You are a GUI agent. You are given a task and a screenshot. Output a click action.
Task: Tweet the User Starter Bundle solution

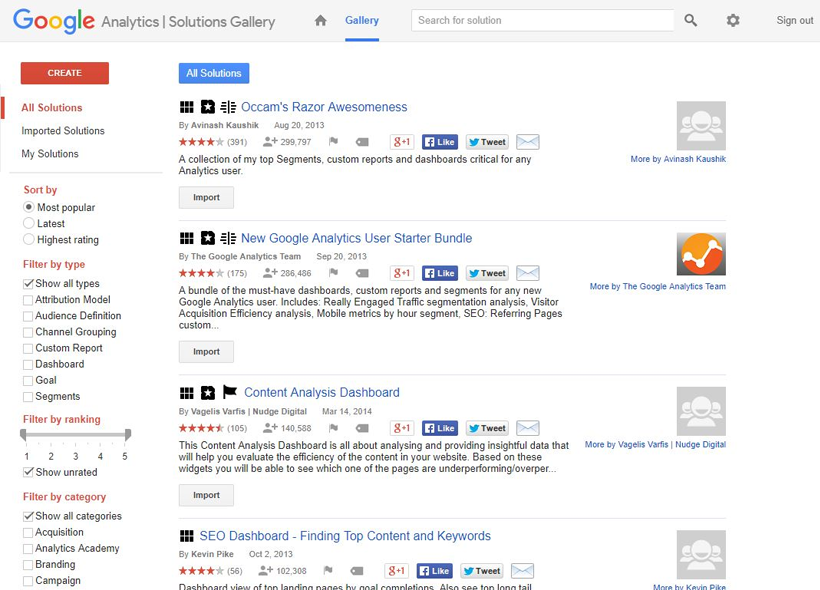tap(487, 273)
